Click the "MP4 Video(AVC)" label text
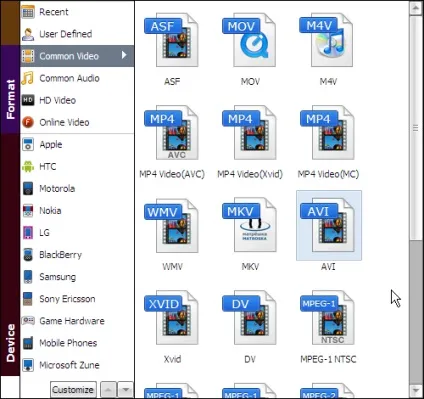This screenshot has width=424, height=399. (172, 174)
